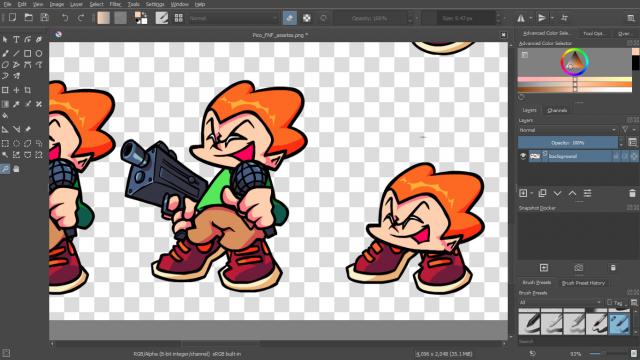Undo the last action
Image resolution: width=640 pixels, height=360 pixels.
coord(65,18)
